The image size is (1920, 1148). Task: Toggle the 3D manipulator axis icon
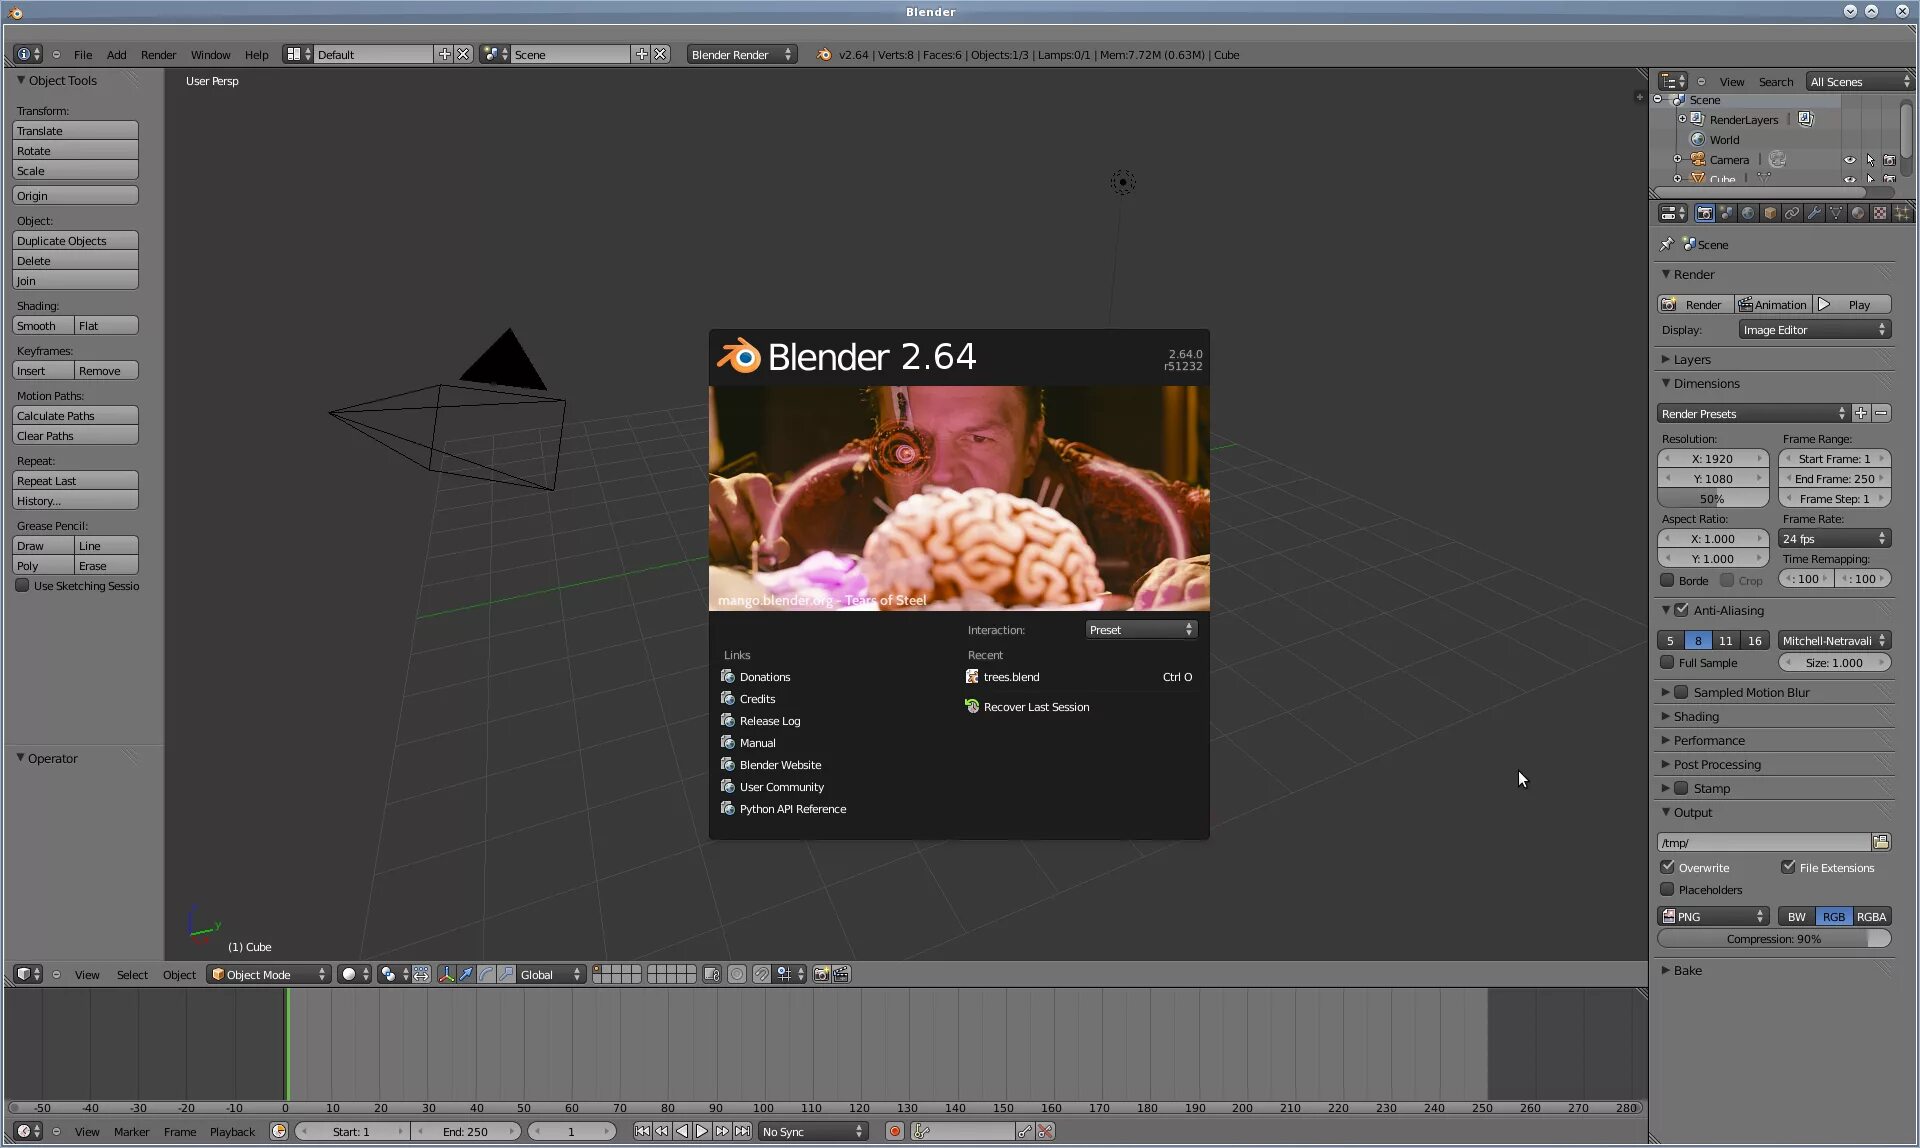[446, 974]
